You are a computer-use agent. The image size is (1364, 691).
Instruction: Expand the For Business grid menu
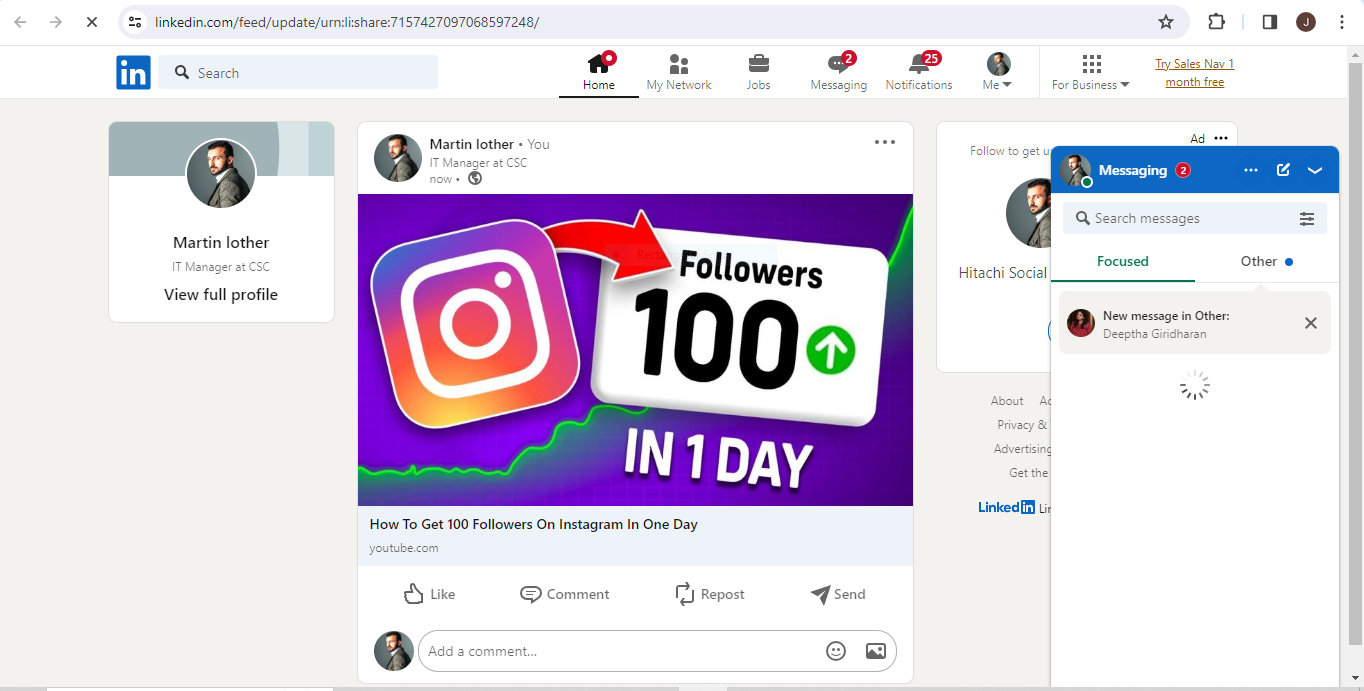pyautogui.click(x=1091, y=73)
